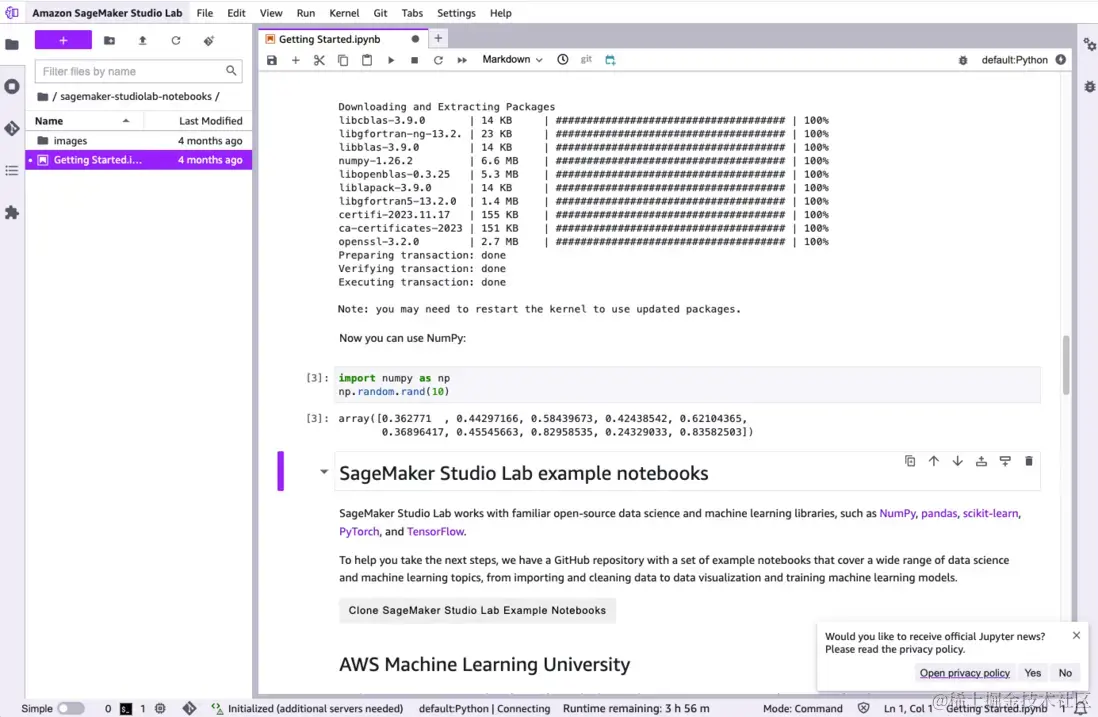Sort files by Last Modified column
Screen dimensions: 1098x717
pyautogui.click(x=197, y=121)
